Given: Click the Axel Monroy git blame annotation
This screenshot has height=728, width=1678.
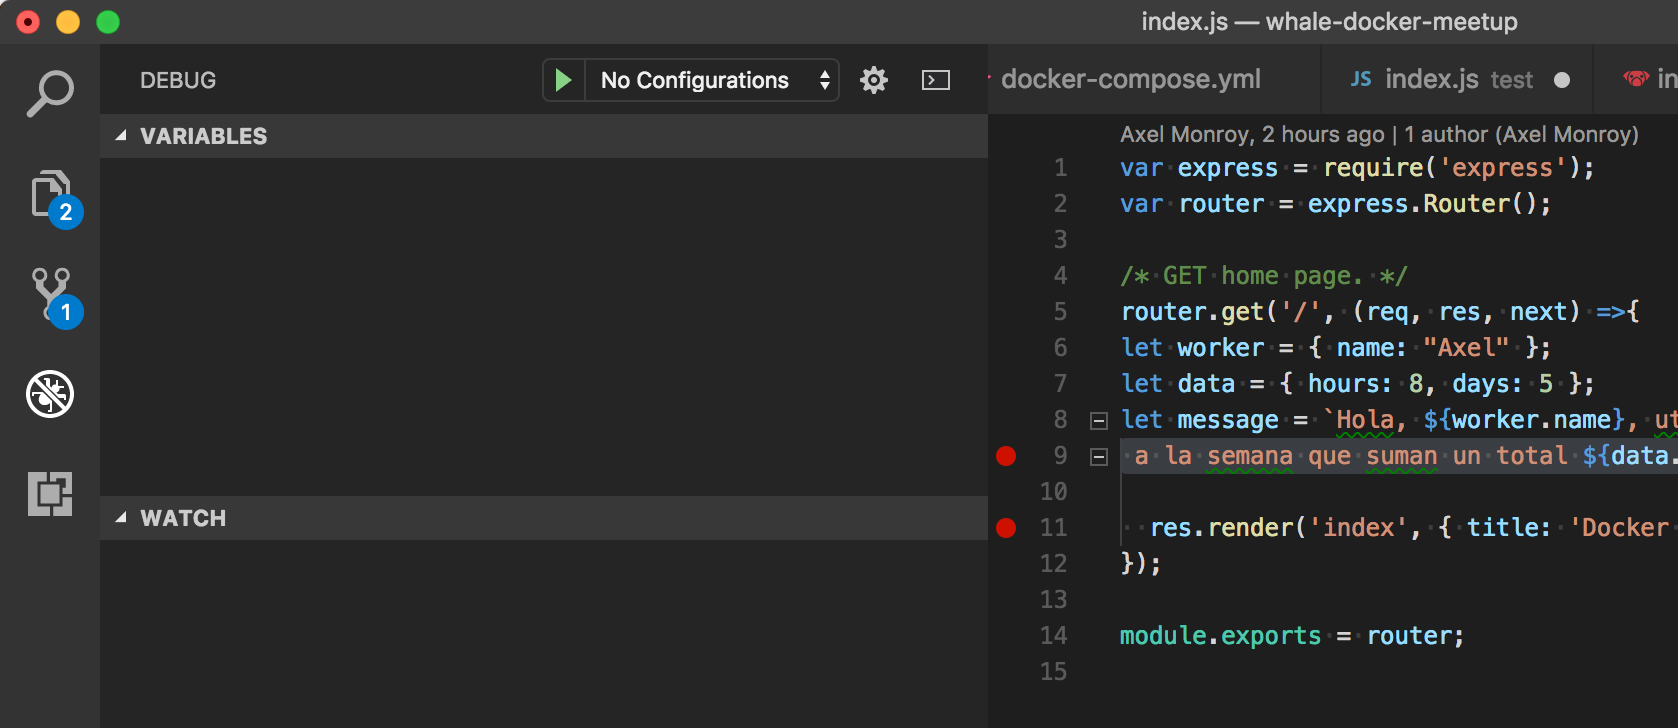Looking at the screenshot, I should [x=1379, y=134].
